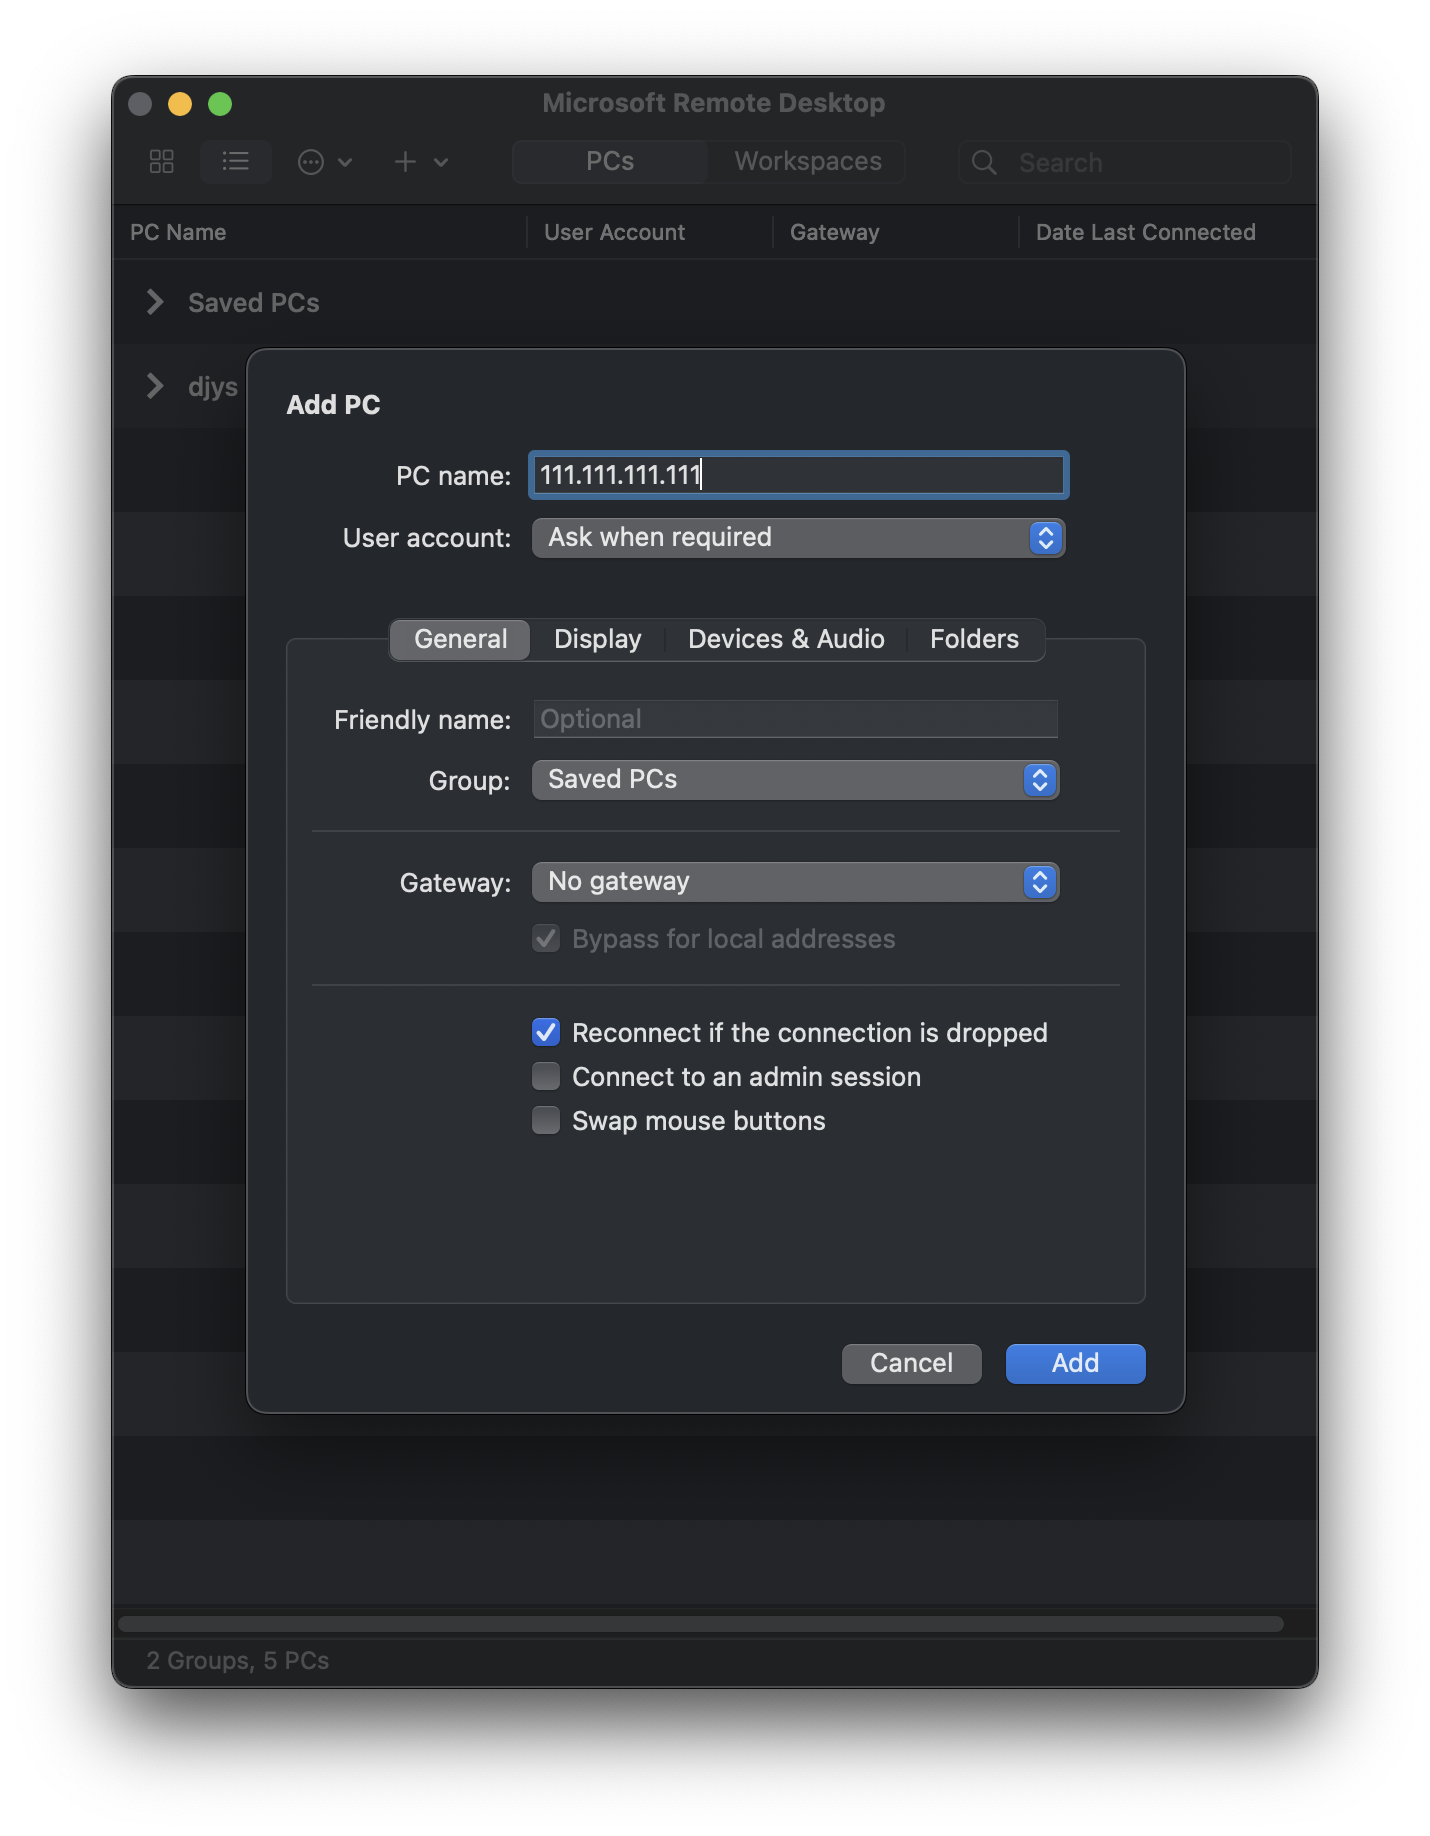Click the Search field

(x=1124, y=162)
